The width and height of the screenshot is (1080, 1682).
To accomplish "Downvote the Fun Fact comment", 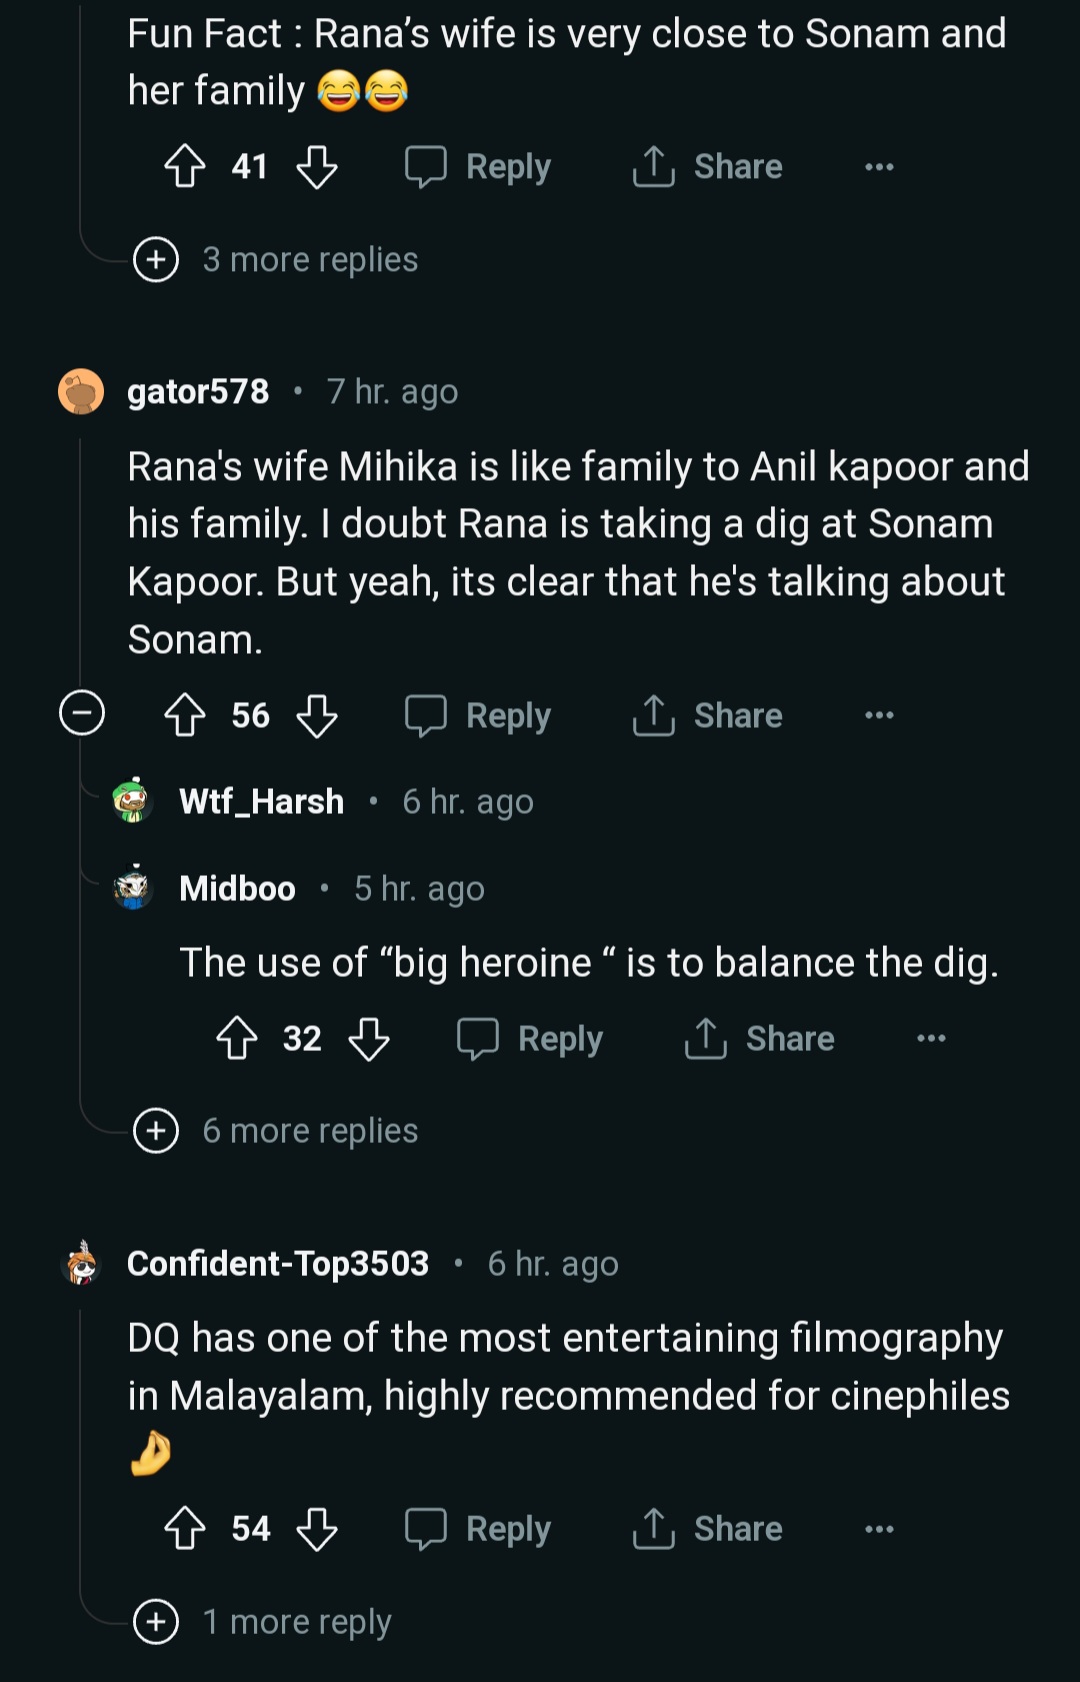I will click(x=317, y=167).
